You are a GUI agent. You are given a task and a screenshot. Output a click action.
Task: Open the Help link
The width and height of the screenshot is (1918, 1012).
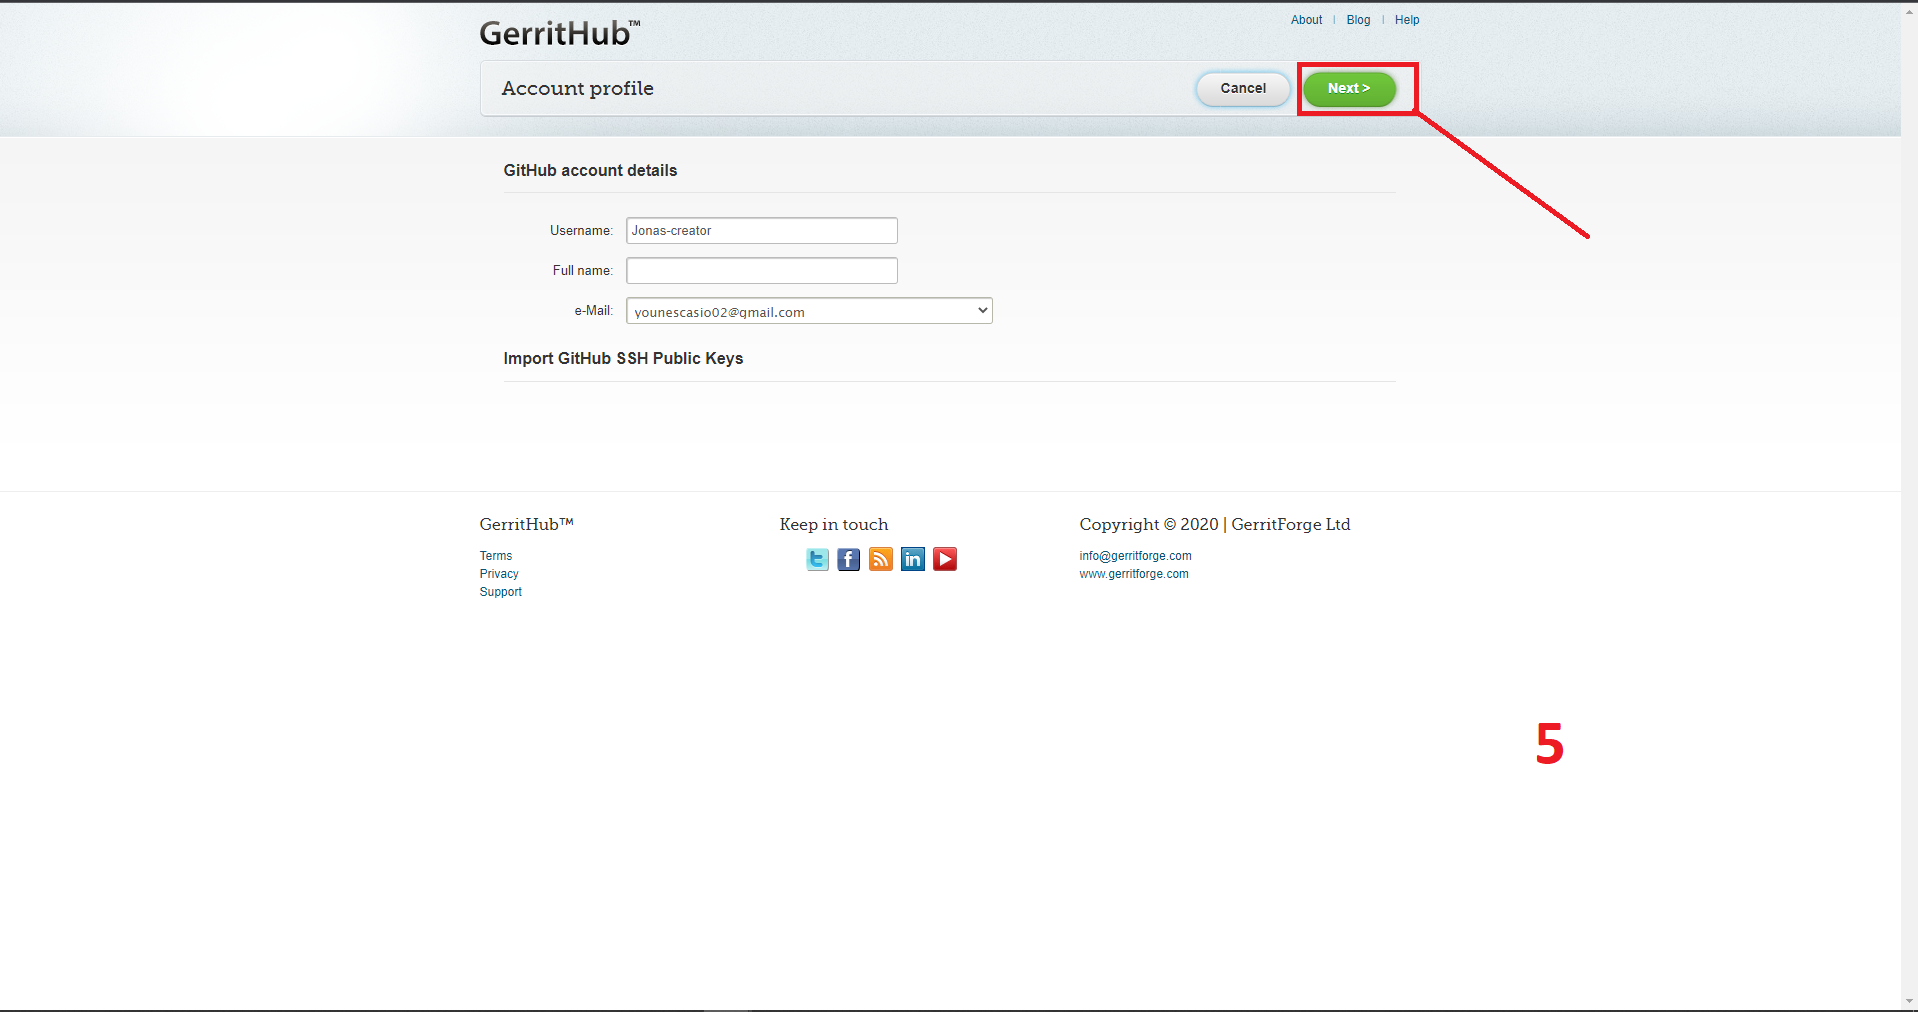(x=1407, y=20)
